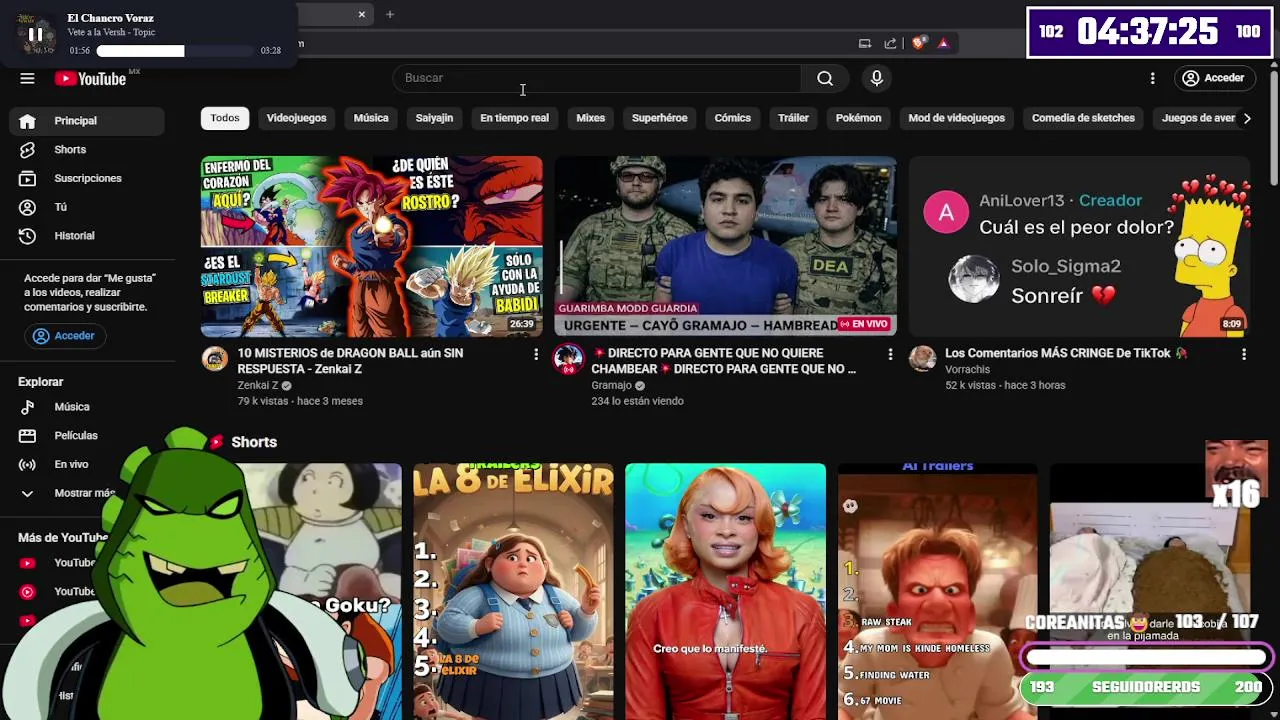The height and width of the screenshot is (720, 1280).
Task: Open the Vorrachis channel name
Action: coord(968,369)
